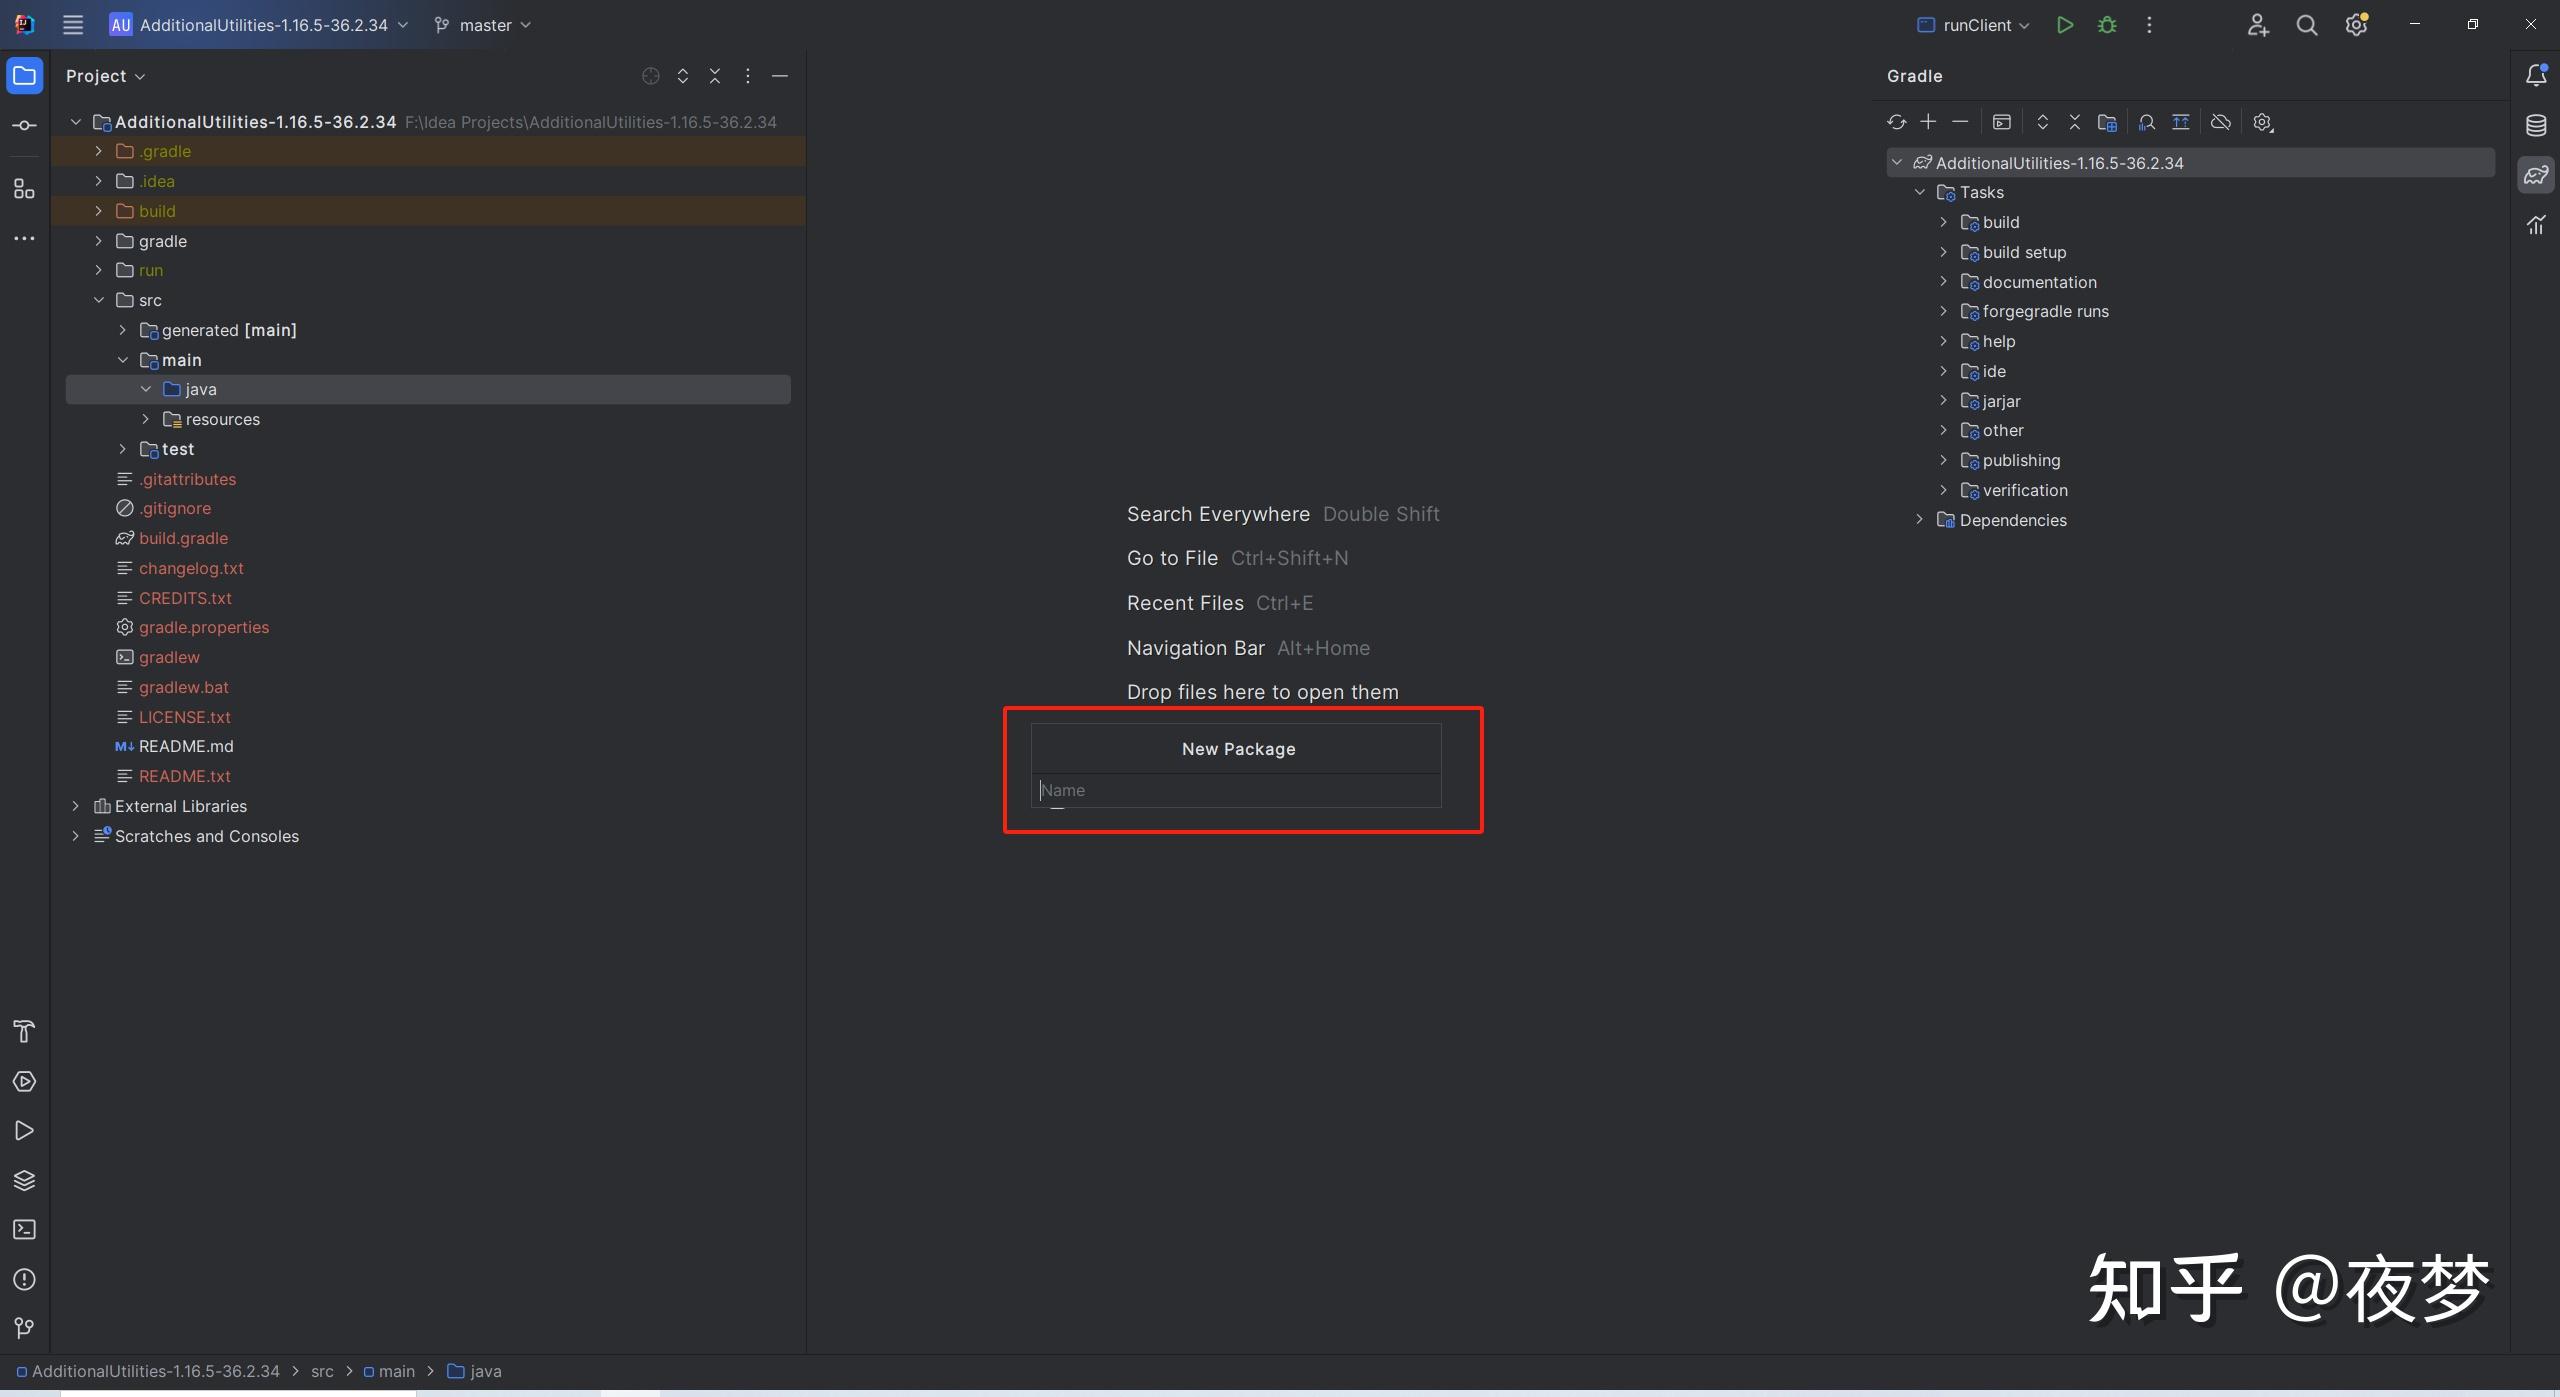Toggle Gradle tool window sidebar button
The width and height of the screenshot is (2560, 1397).
coord(2535,175)
